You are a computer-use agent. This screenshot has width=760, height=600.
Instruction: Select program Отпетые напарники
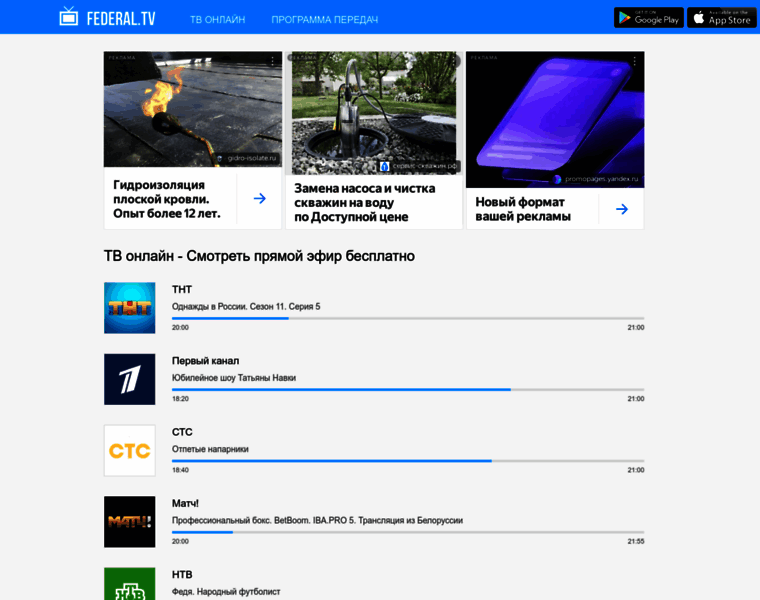210,449
